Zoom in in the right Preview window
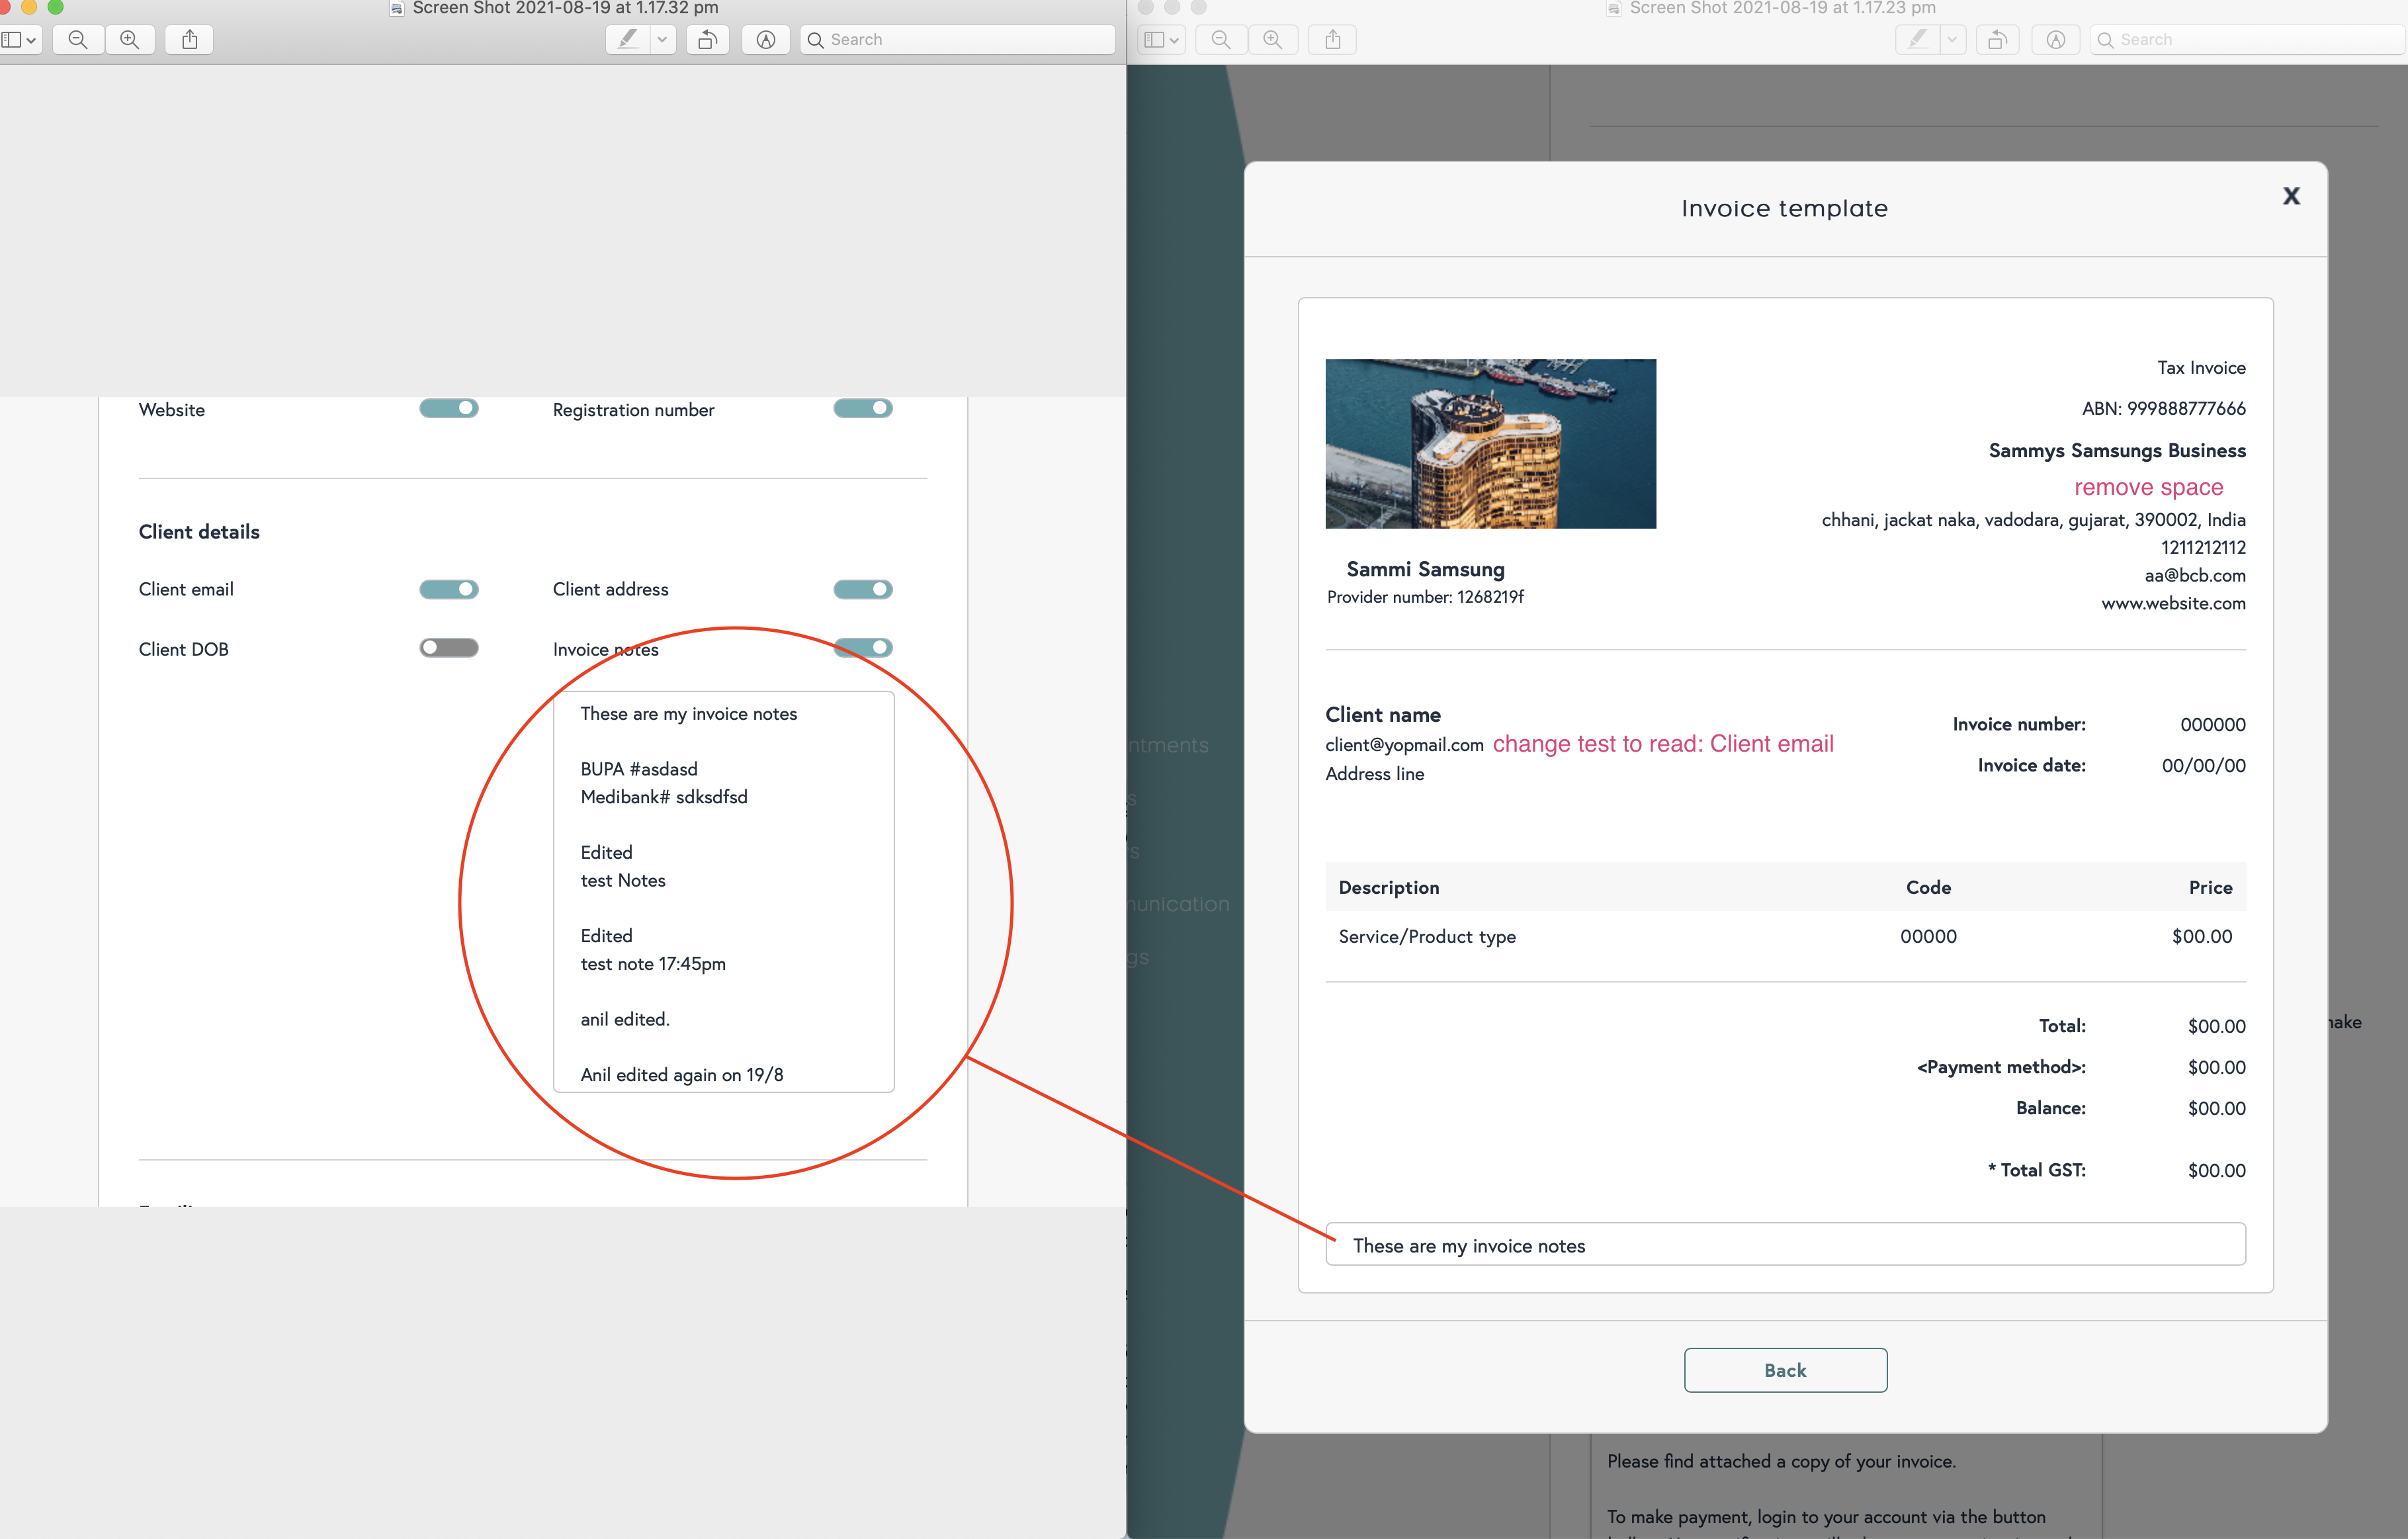The image size is (2408, 1539). click(x=1272, y=40)
